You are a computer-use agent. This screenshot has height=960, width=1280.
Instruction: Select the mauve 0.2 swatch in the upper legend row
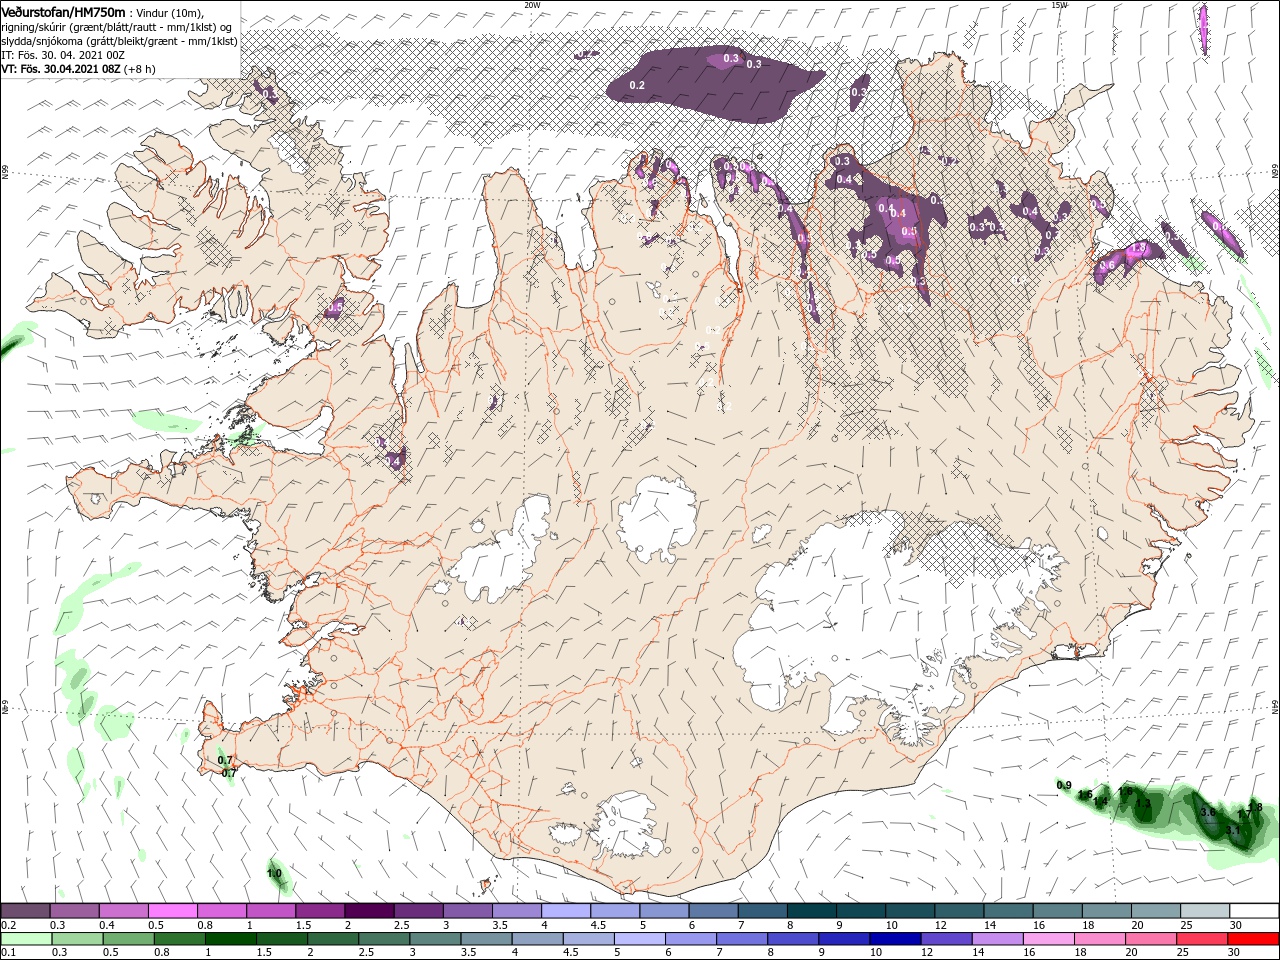(x=25, y=910)
